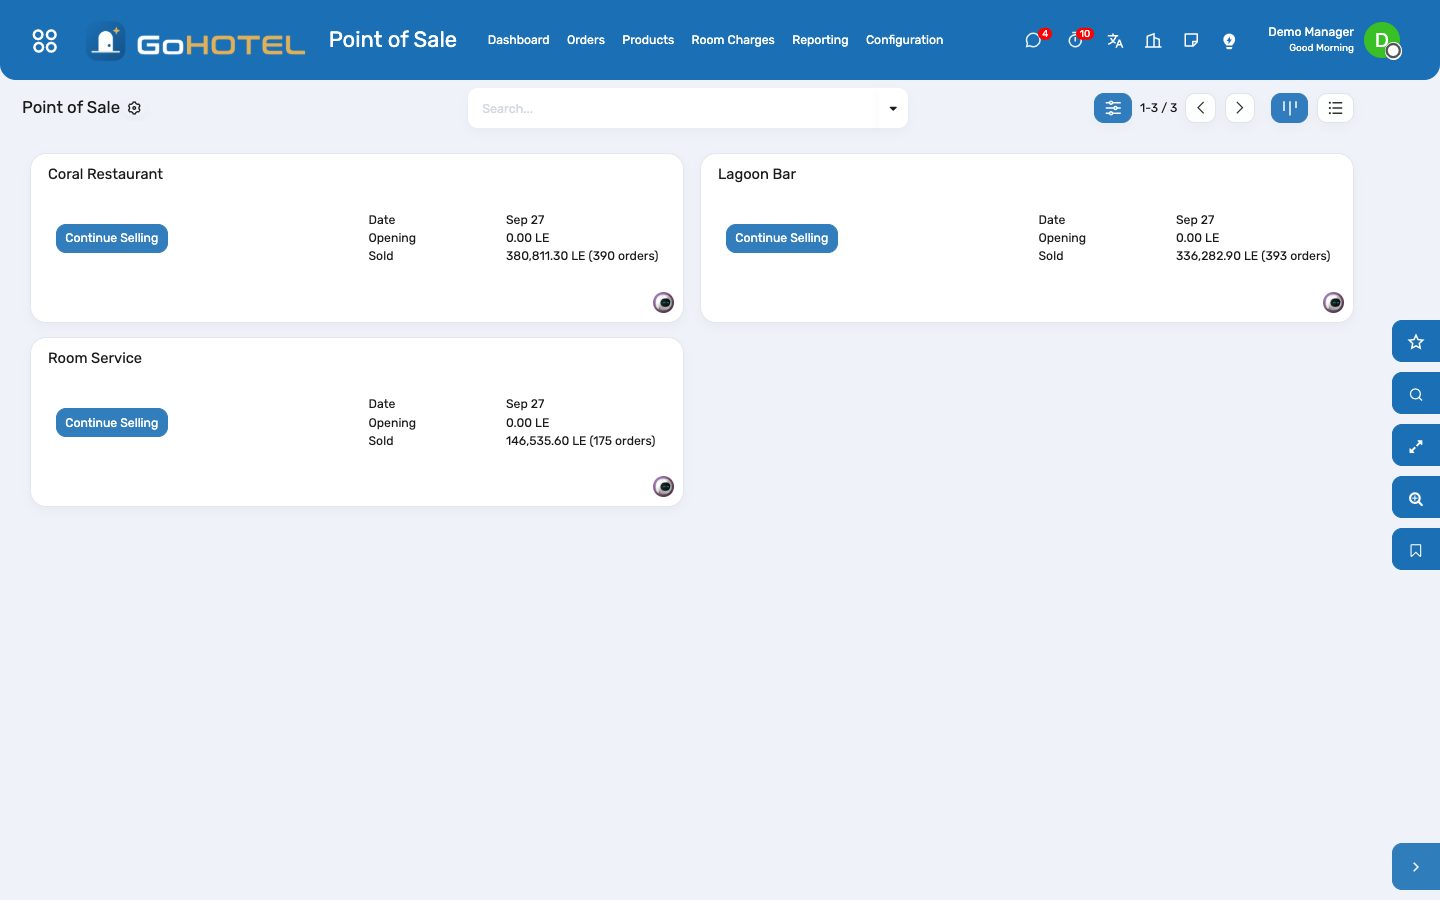Go to the next page of records
This screenshot has height=900, width=1440.
(x=1239, y=108)
